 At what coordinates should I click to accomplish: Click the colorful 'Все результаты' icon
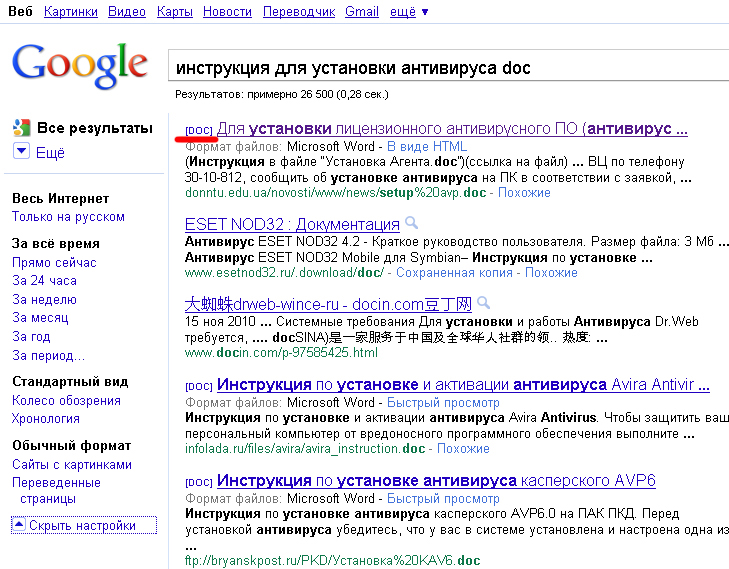click(21, 128)
